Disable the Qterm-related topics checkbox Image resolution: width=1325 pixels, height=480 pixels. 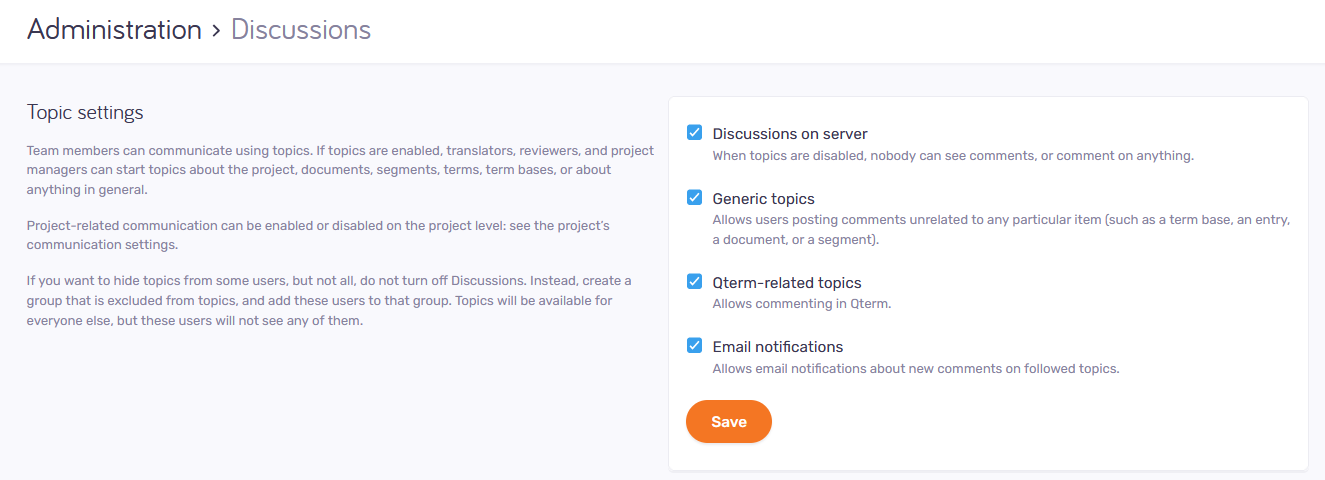click(x=694, y=281)
